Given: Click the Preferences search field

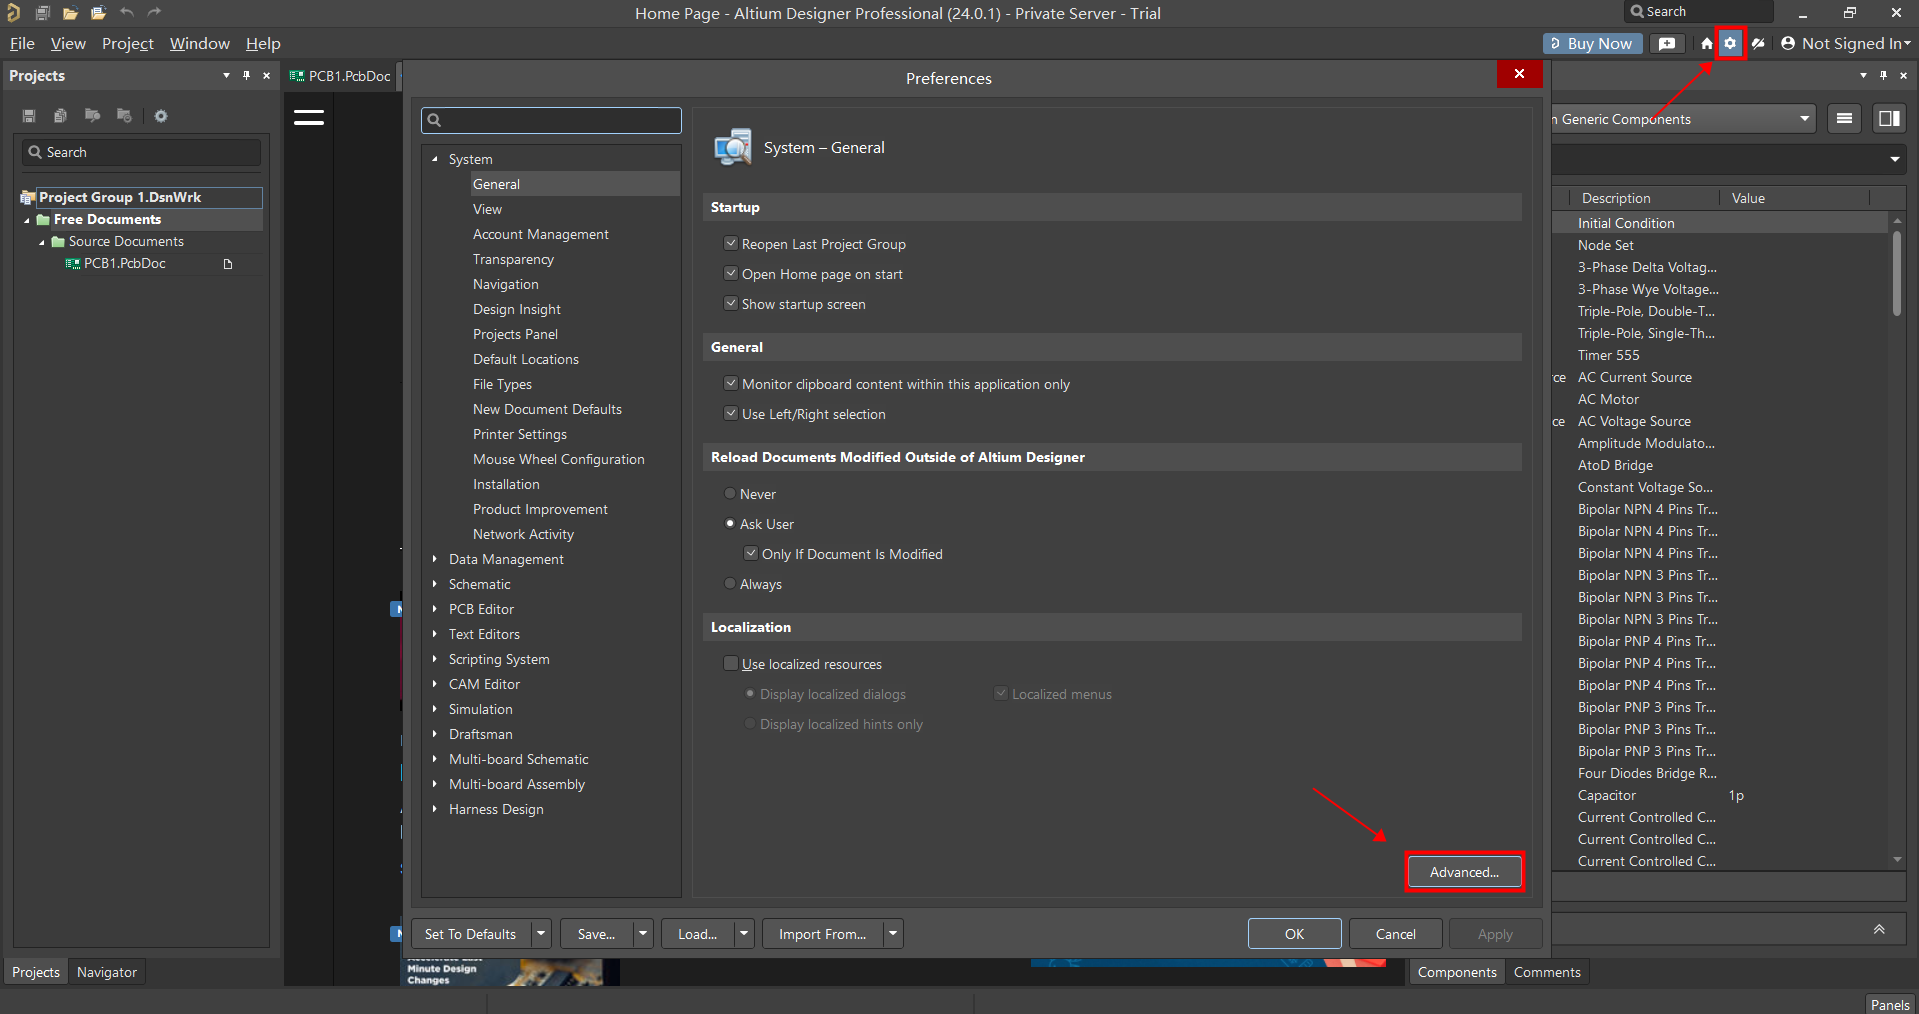Looking at the screenshot, I should [x=551, y=120].
